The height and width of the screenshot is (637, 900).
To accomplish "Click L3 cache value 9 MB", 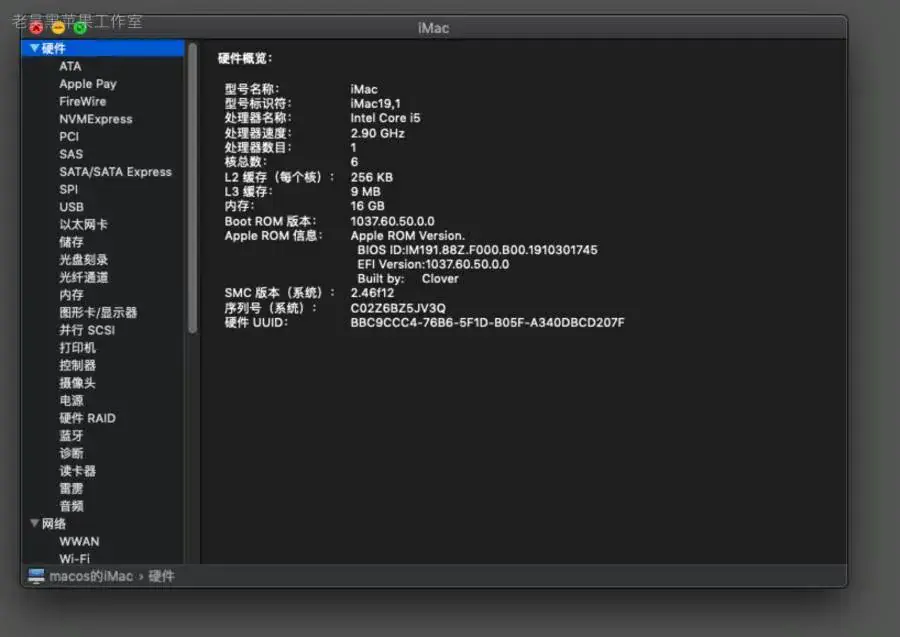I will [366, 192].
